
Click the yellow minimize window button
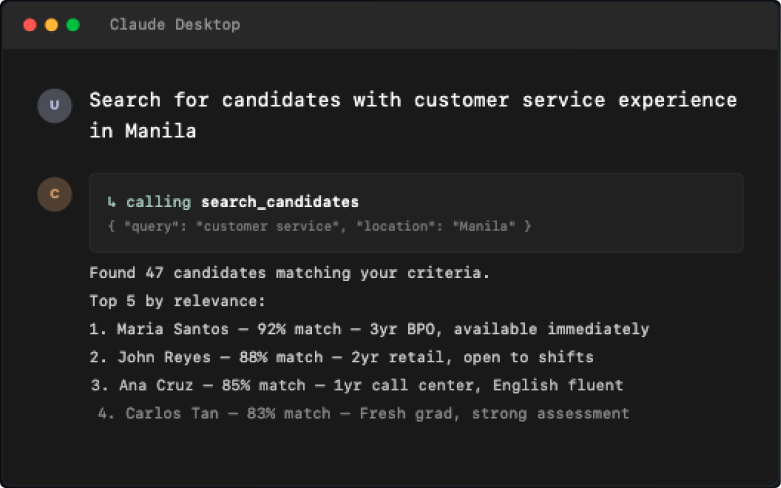point(51,24)
